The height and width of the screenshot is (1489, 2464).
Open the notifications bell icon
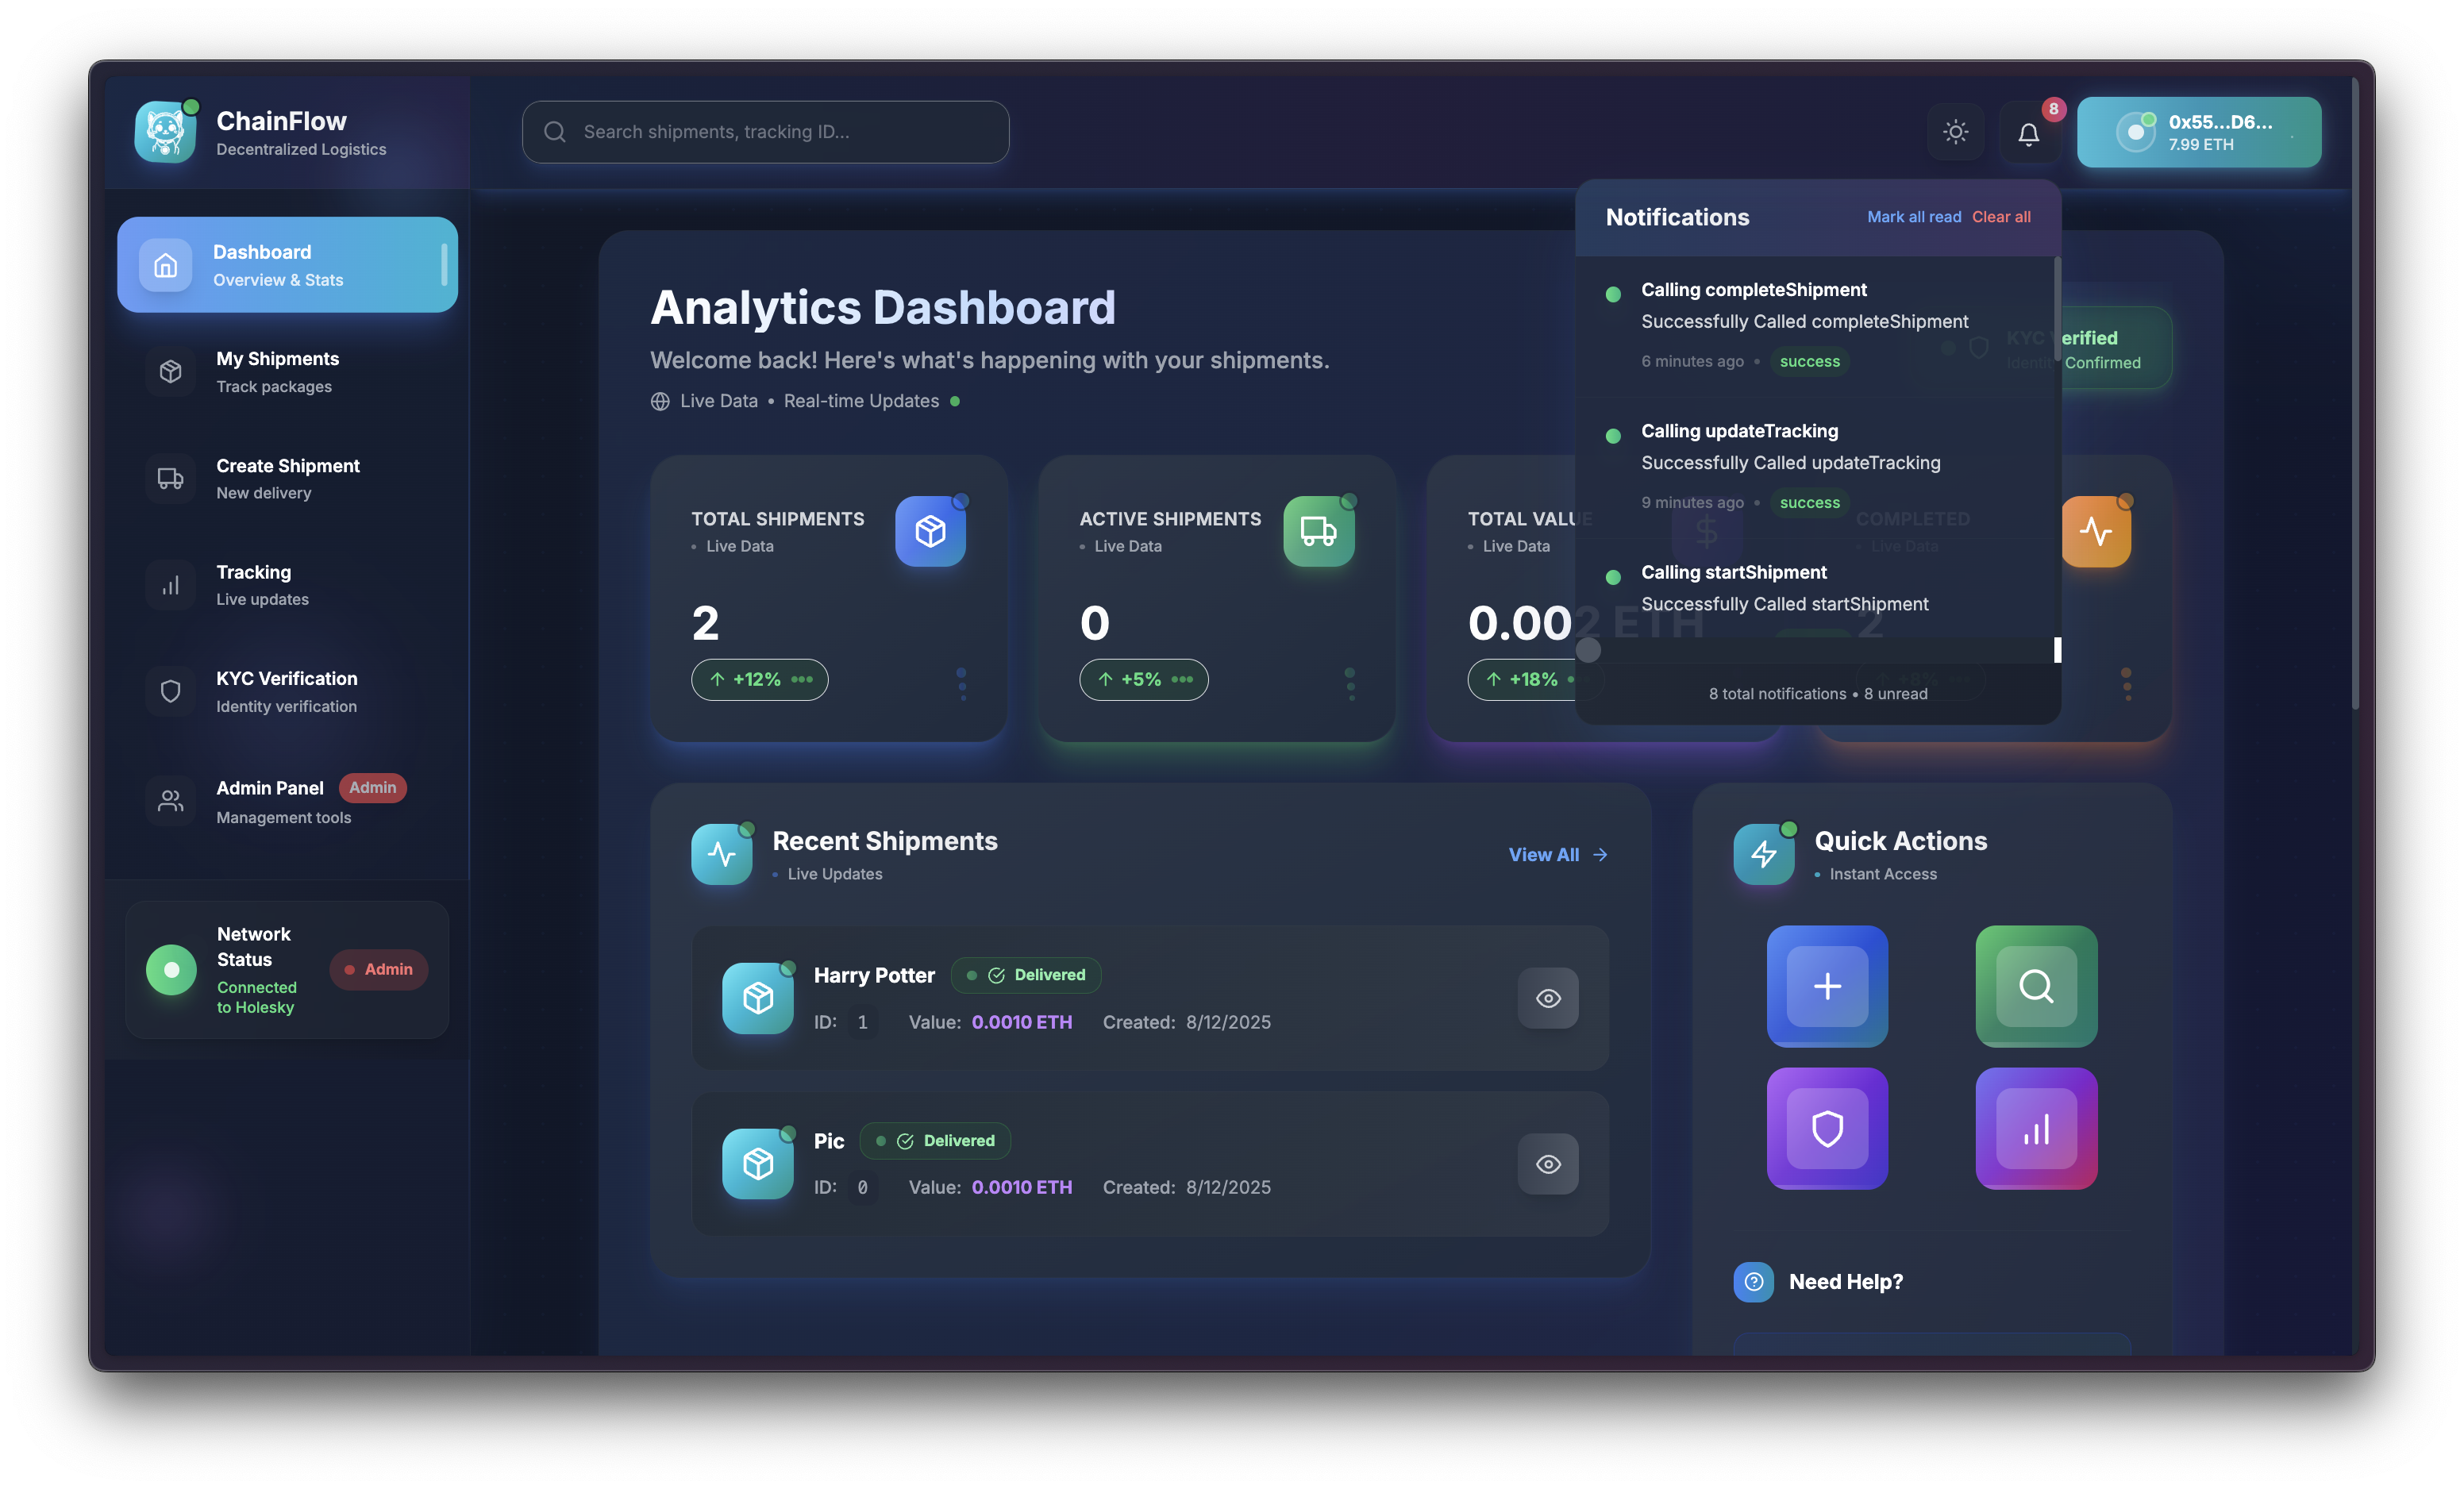(x=2028, y=133)
